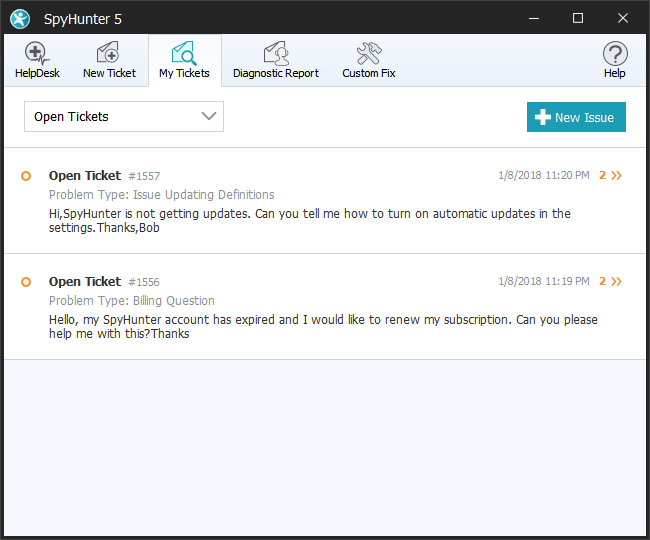Click the SpyHunter logo in title bar

(20, 18)
